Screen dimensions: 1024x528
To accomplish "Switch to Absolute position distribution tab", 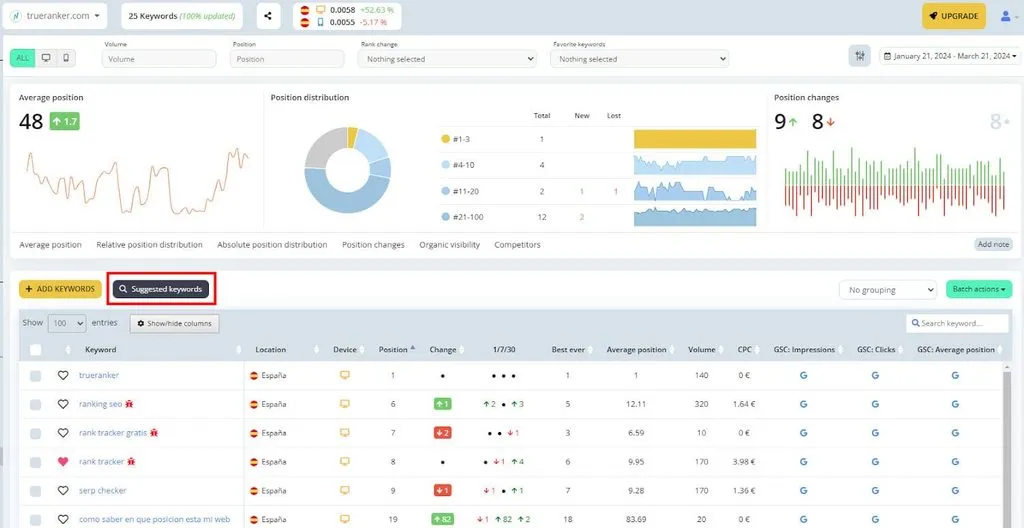I will point(272,244).
